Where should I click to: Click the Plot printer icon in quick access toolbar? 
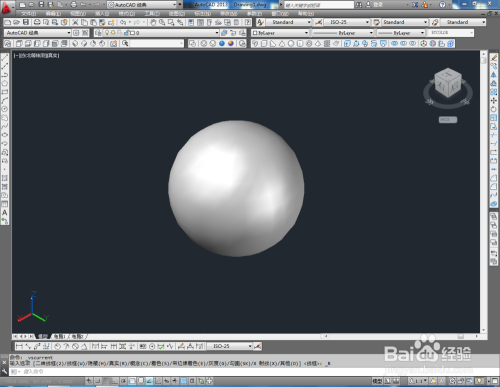(x=74, y=5)
